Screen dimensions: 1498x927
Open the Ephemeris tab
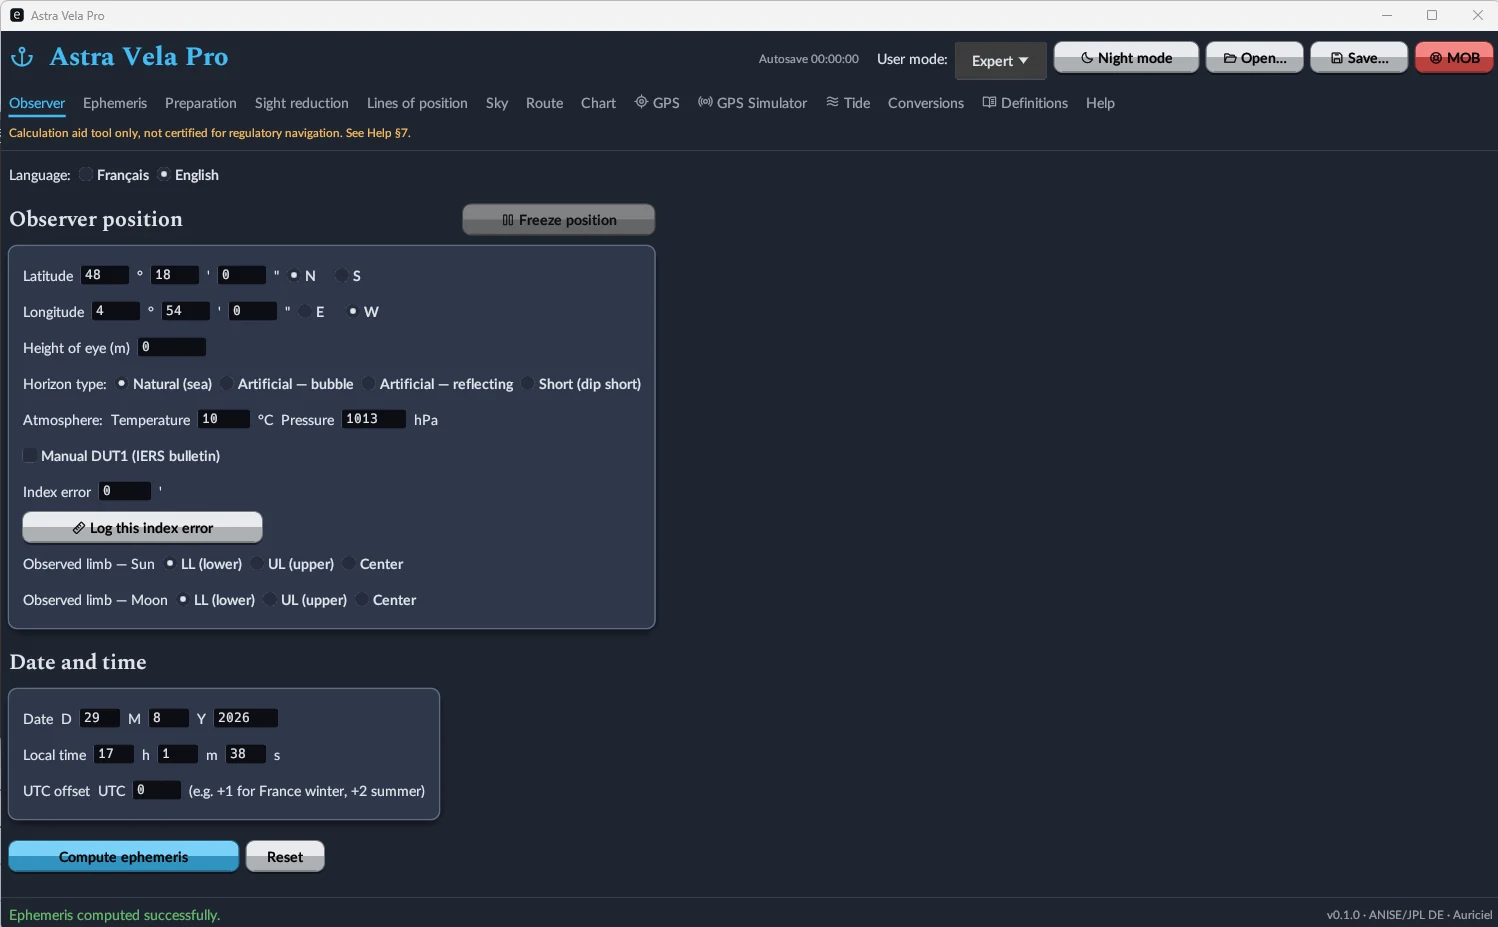[115, 103]
